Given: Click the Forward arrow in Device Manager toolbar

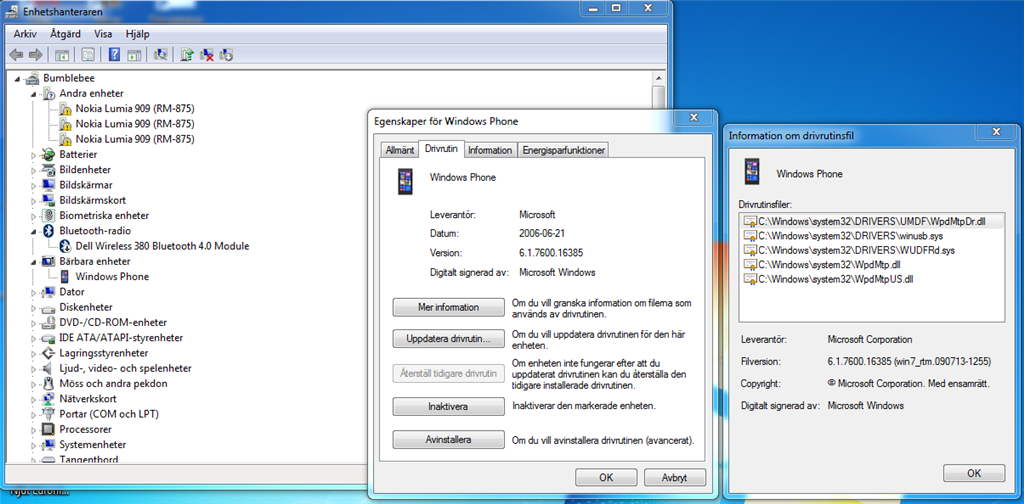Looking at the screenshot, I should 35,55.
